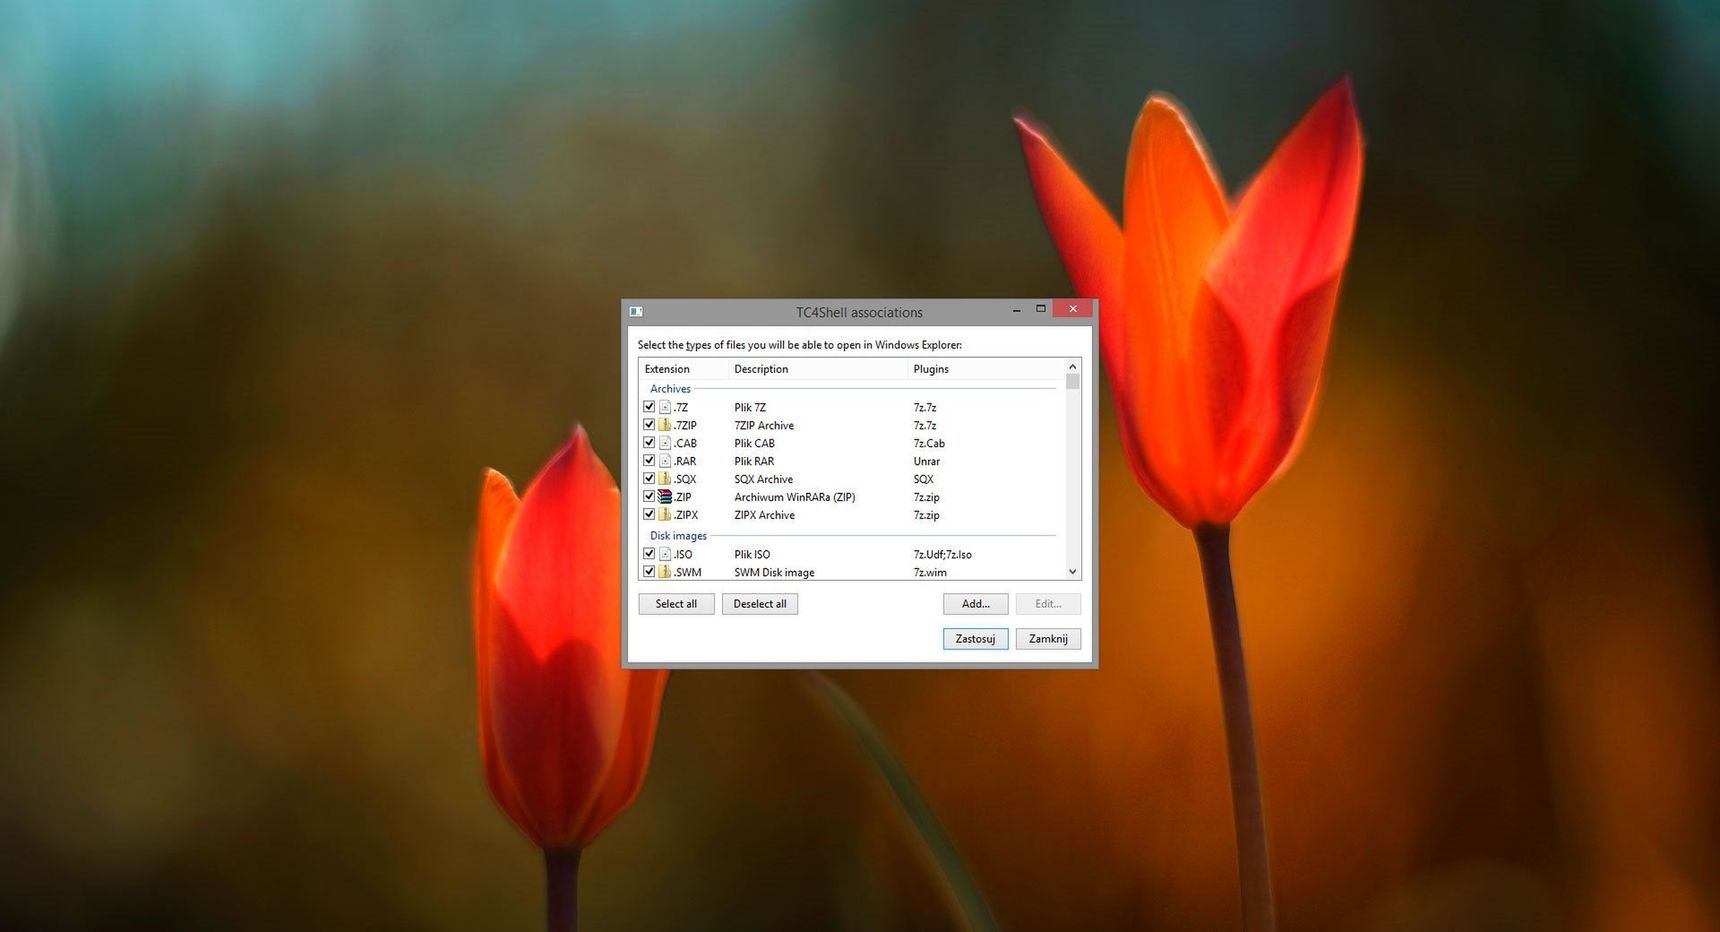Screen dimensions: 1720x932
Task: Click the '7z.Udf;7z.Iso' plugin value
Action: tap(942, 554)
